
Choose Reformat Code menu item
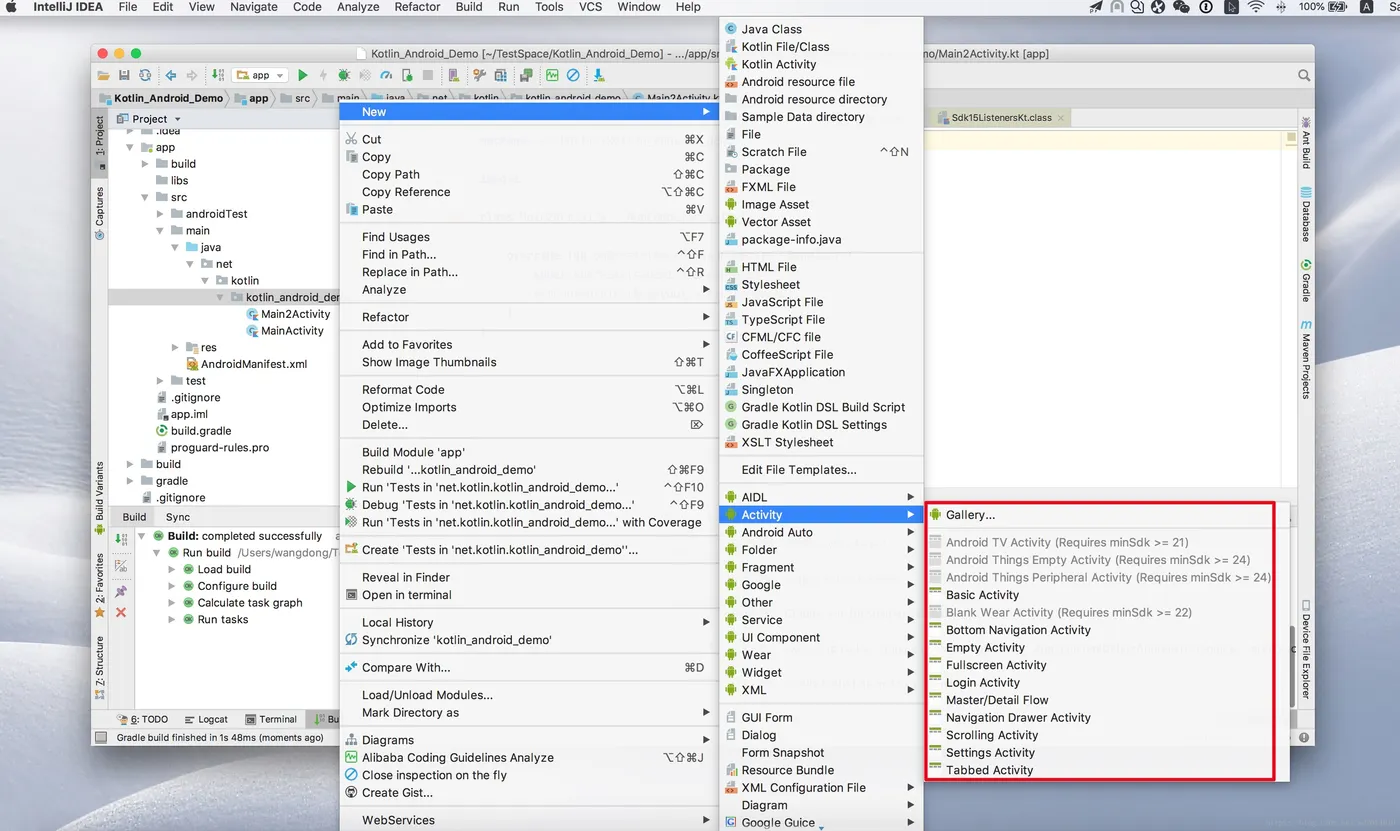pyautogui.click(x=527, y=390)
